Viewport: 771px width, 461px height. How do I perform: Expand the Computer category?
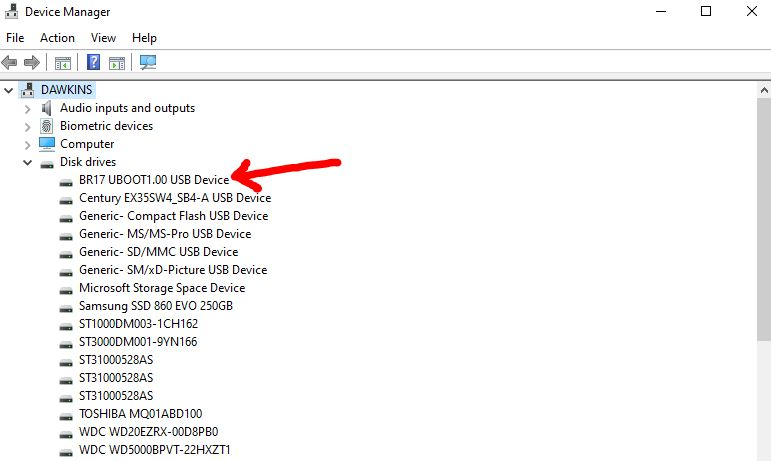pos(28,144)
